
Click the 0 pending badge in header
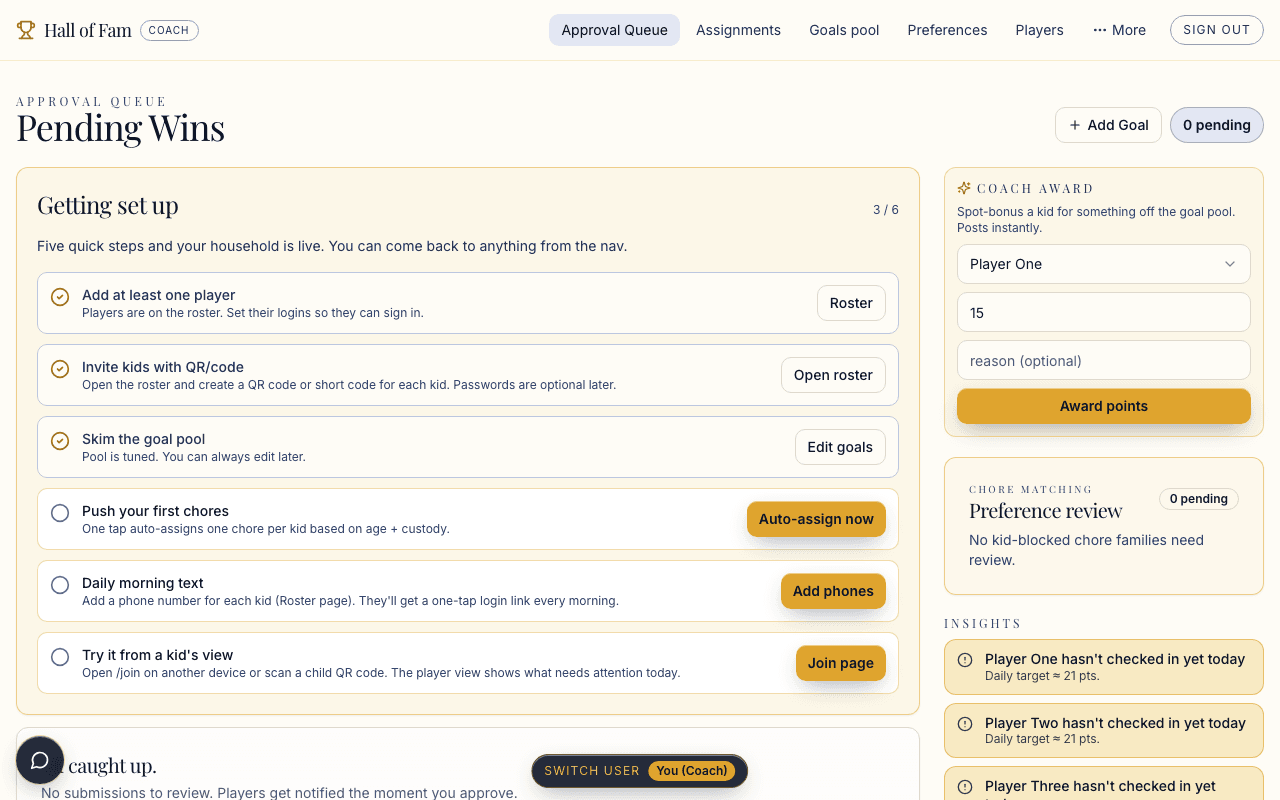pyautogui.click(x=1217, y=125)
